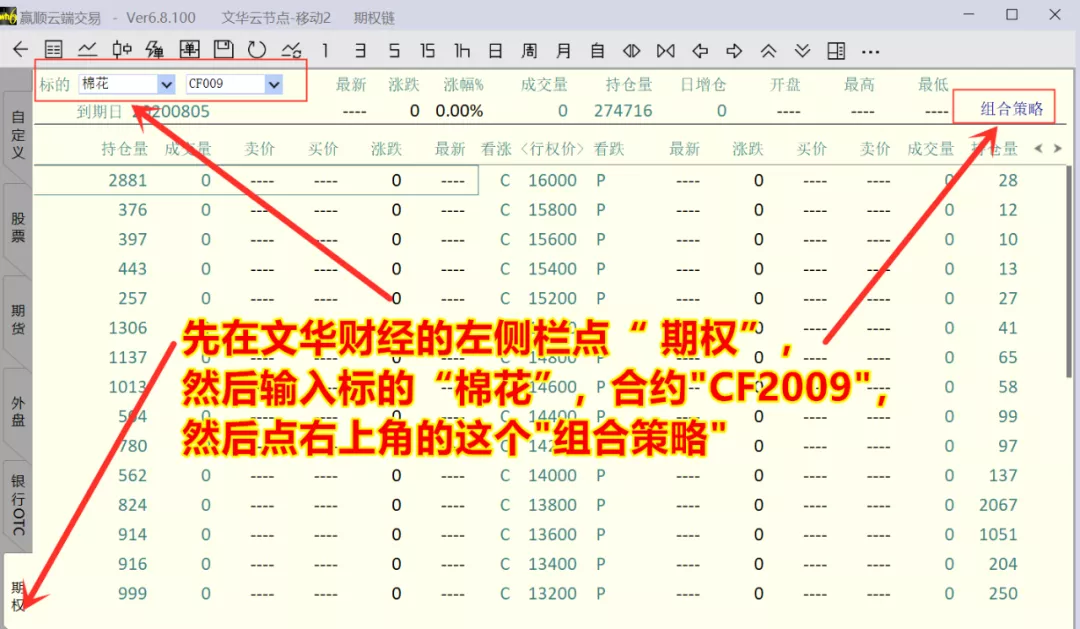Click the put open interest value 1051
The image size is (1080, 629).
pyautogui.click(x=998, y=535)
